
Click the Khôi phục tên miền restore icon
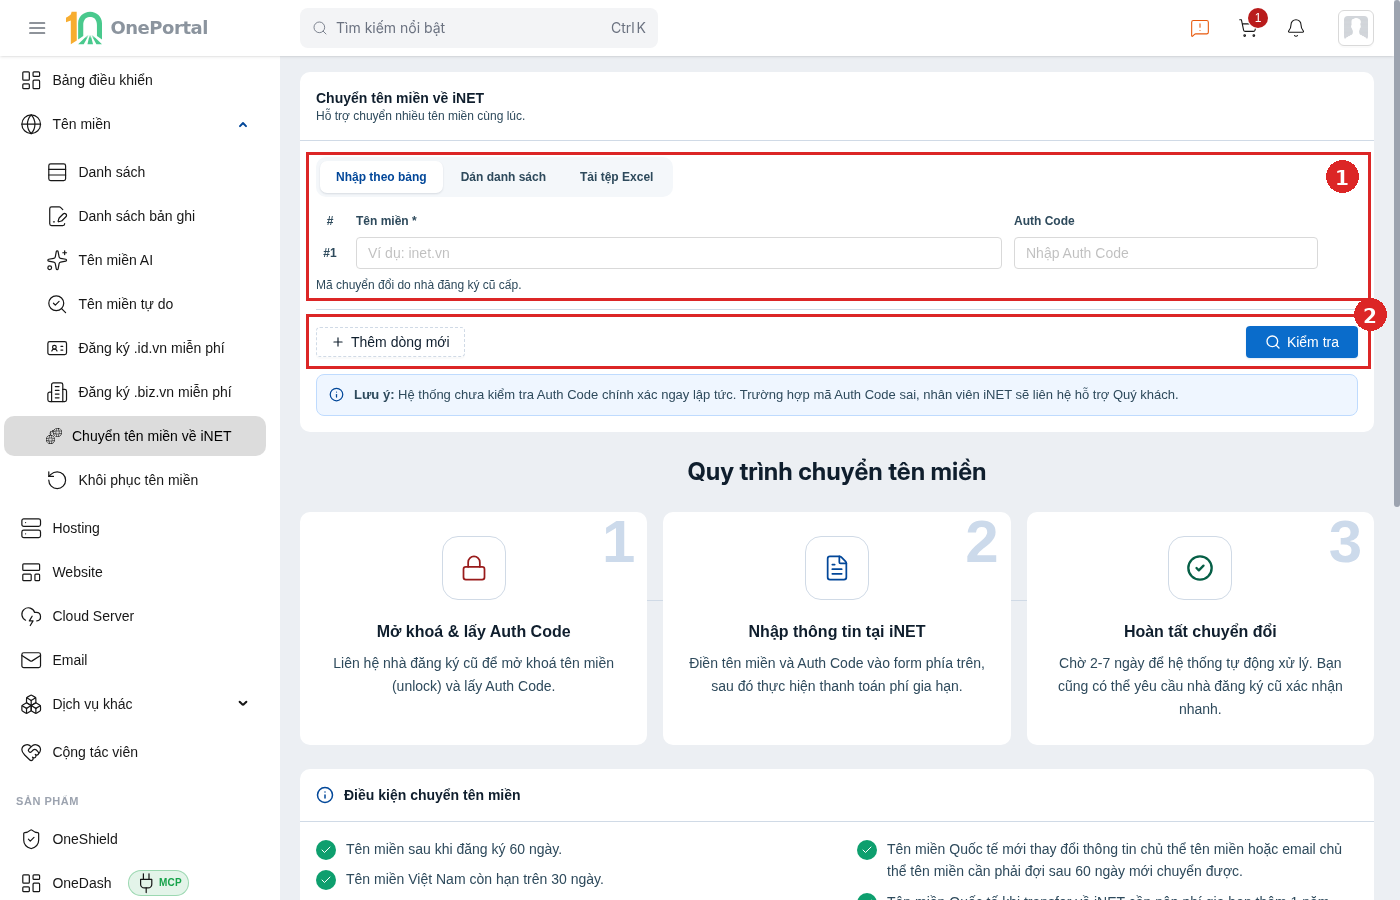[57, 480]
